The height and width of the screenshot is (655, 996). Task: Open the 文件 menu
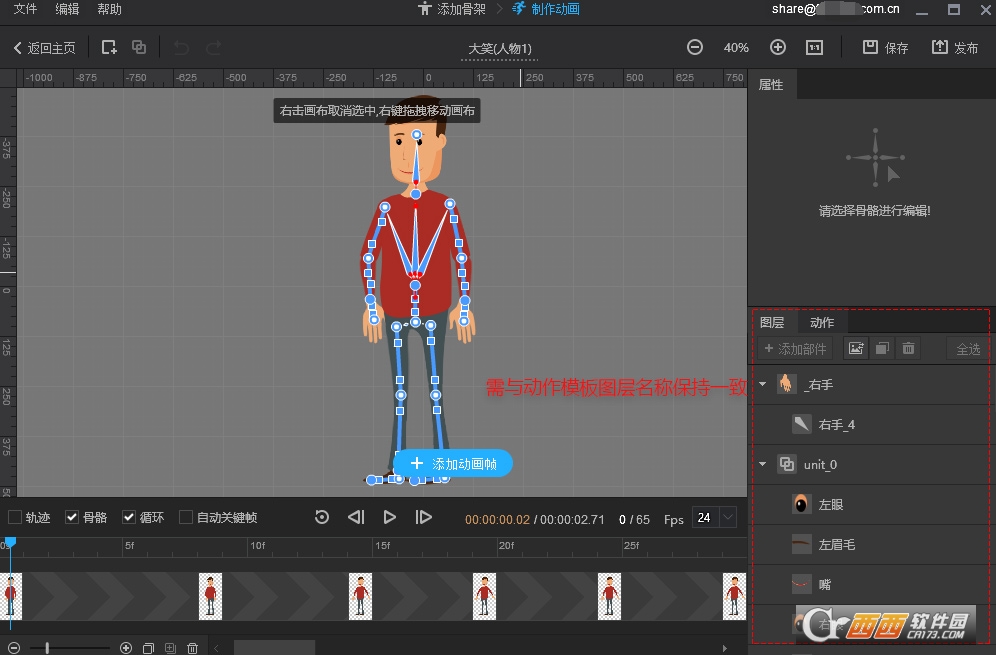point(25,9)
